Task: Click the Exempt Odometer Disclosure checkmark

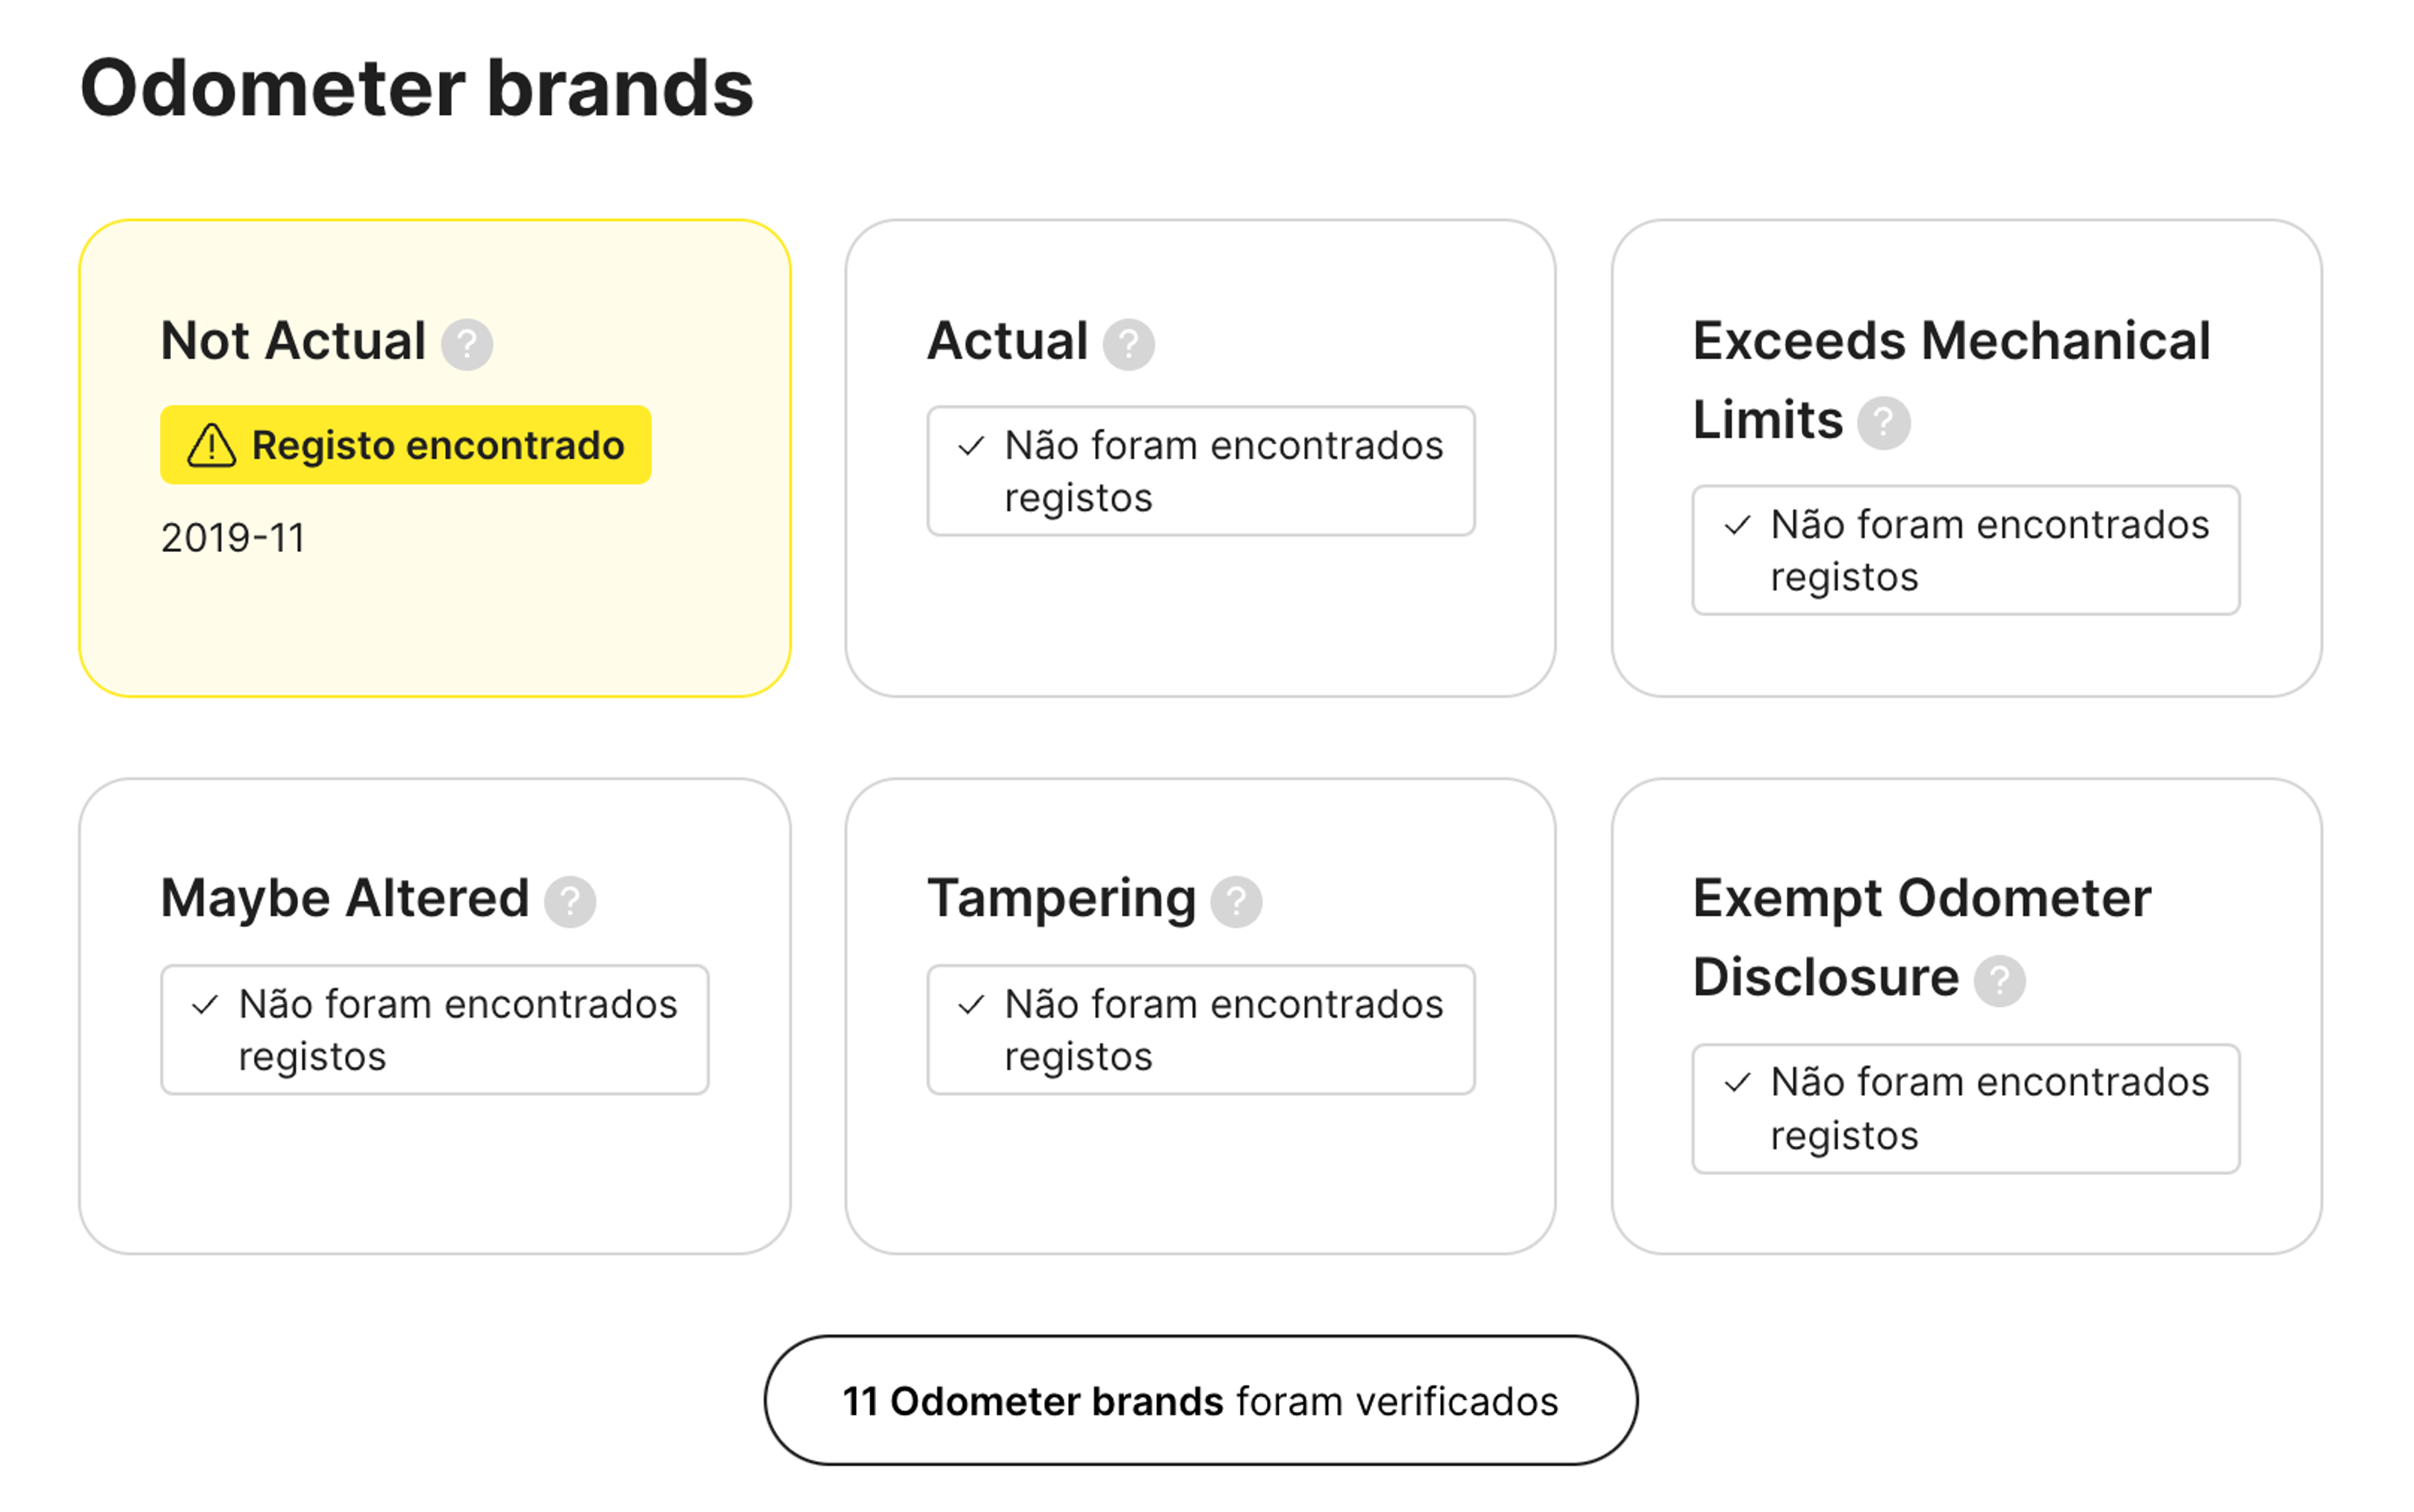Action: pyautogui.click(x=1738, y=1084)
